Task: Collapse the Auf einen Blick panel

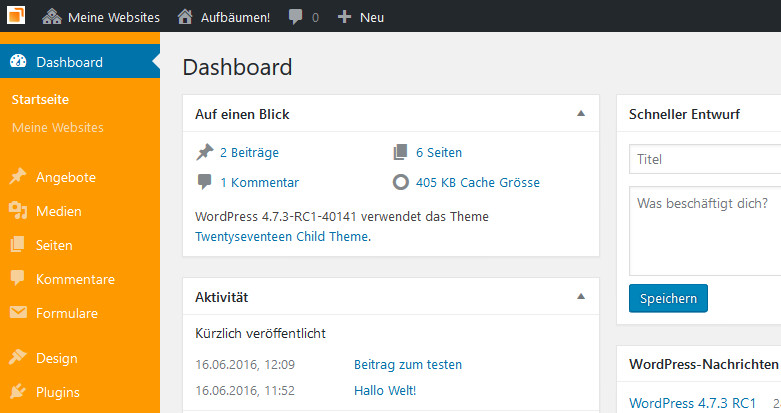Action: click(x=581, y=114)
